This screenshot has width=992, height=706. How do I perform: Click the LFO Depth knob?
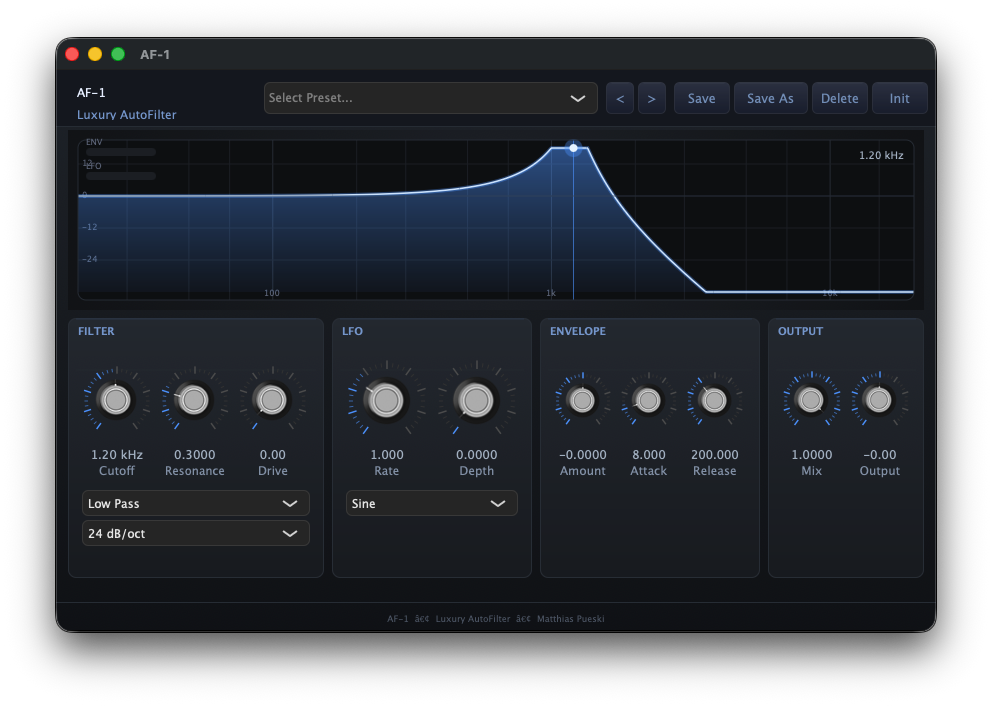pos(476,400)
